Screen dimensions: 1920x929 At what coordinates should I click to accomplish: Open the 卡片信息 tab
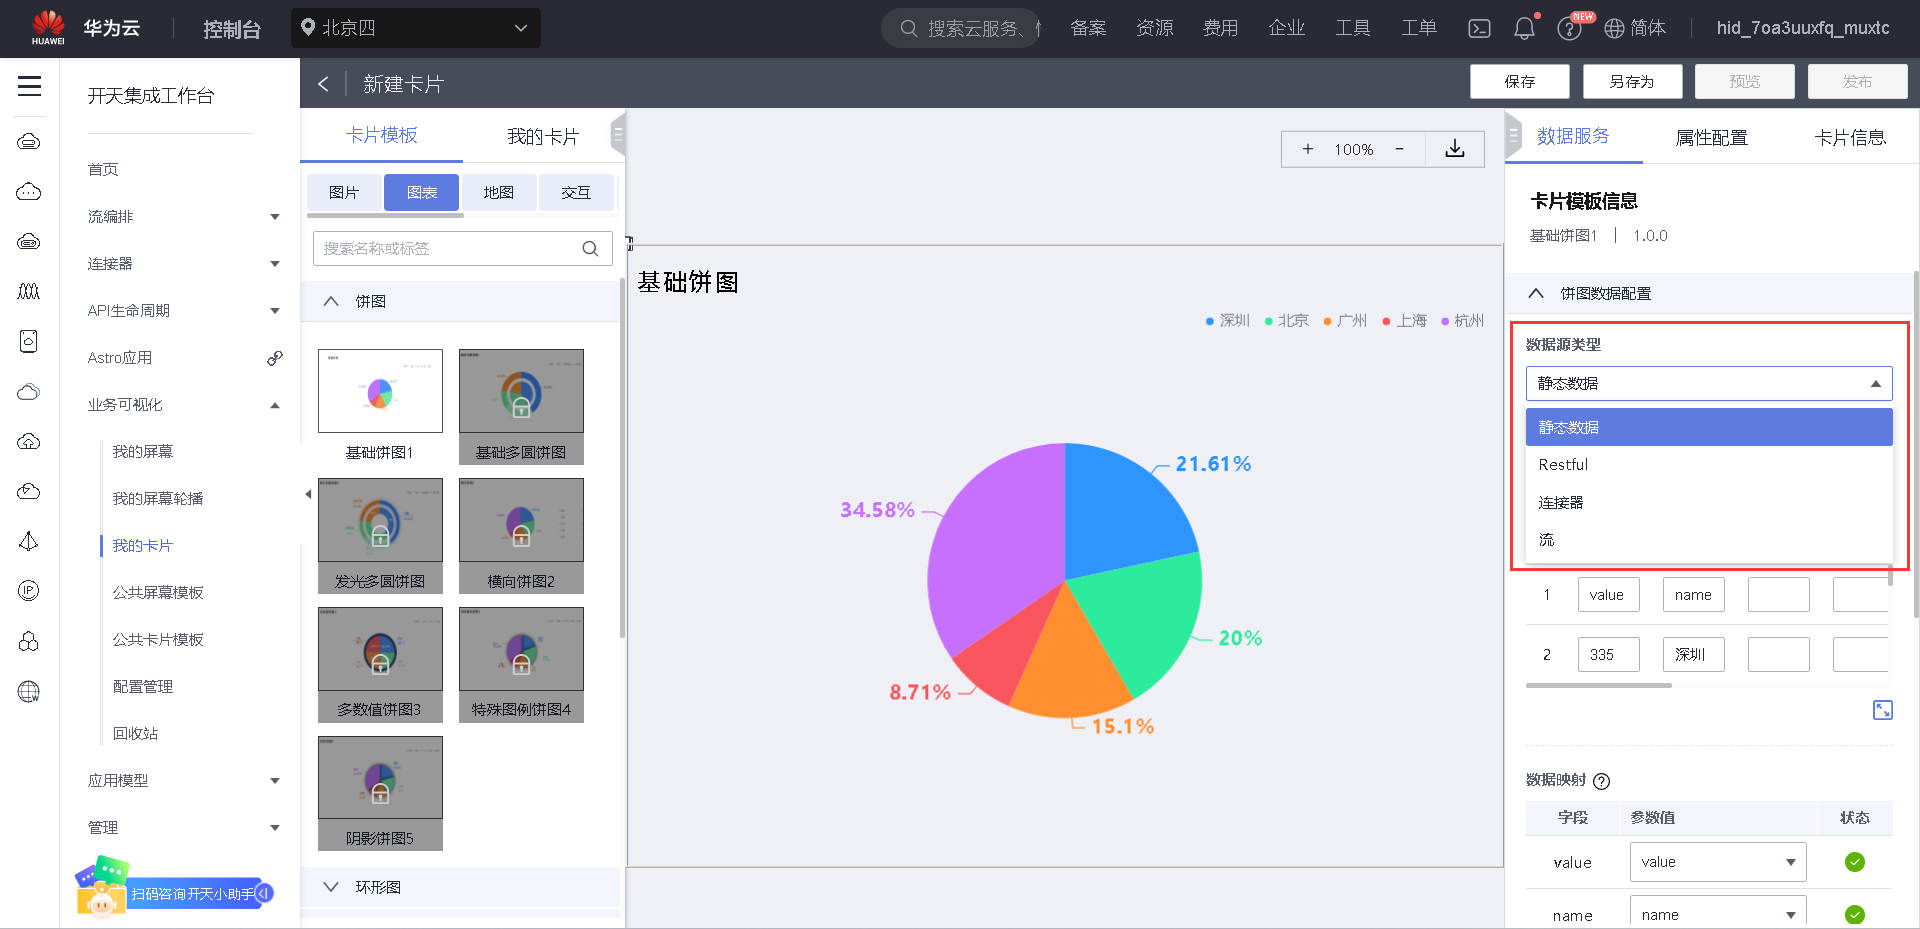tap(1850, 137)
